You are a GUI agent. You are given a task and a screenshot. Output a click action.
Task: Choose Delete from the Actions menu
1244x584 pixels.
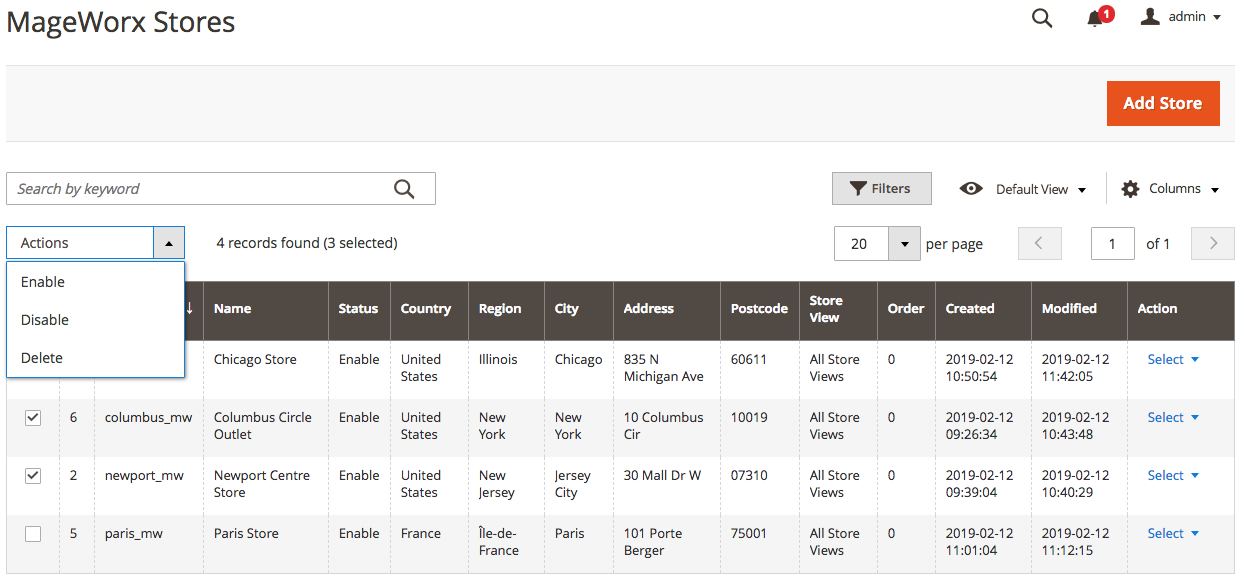[x=96, y=358]
